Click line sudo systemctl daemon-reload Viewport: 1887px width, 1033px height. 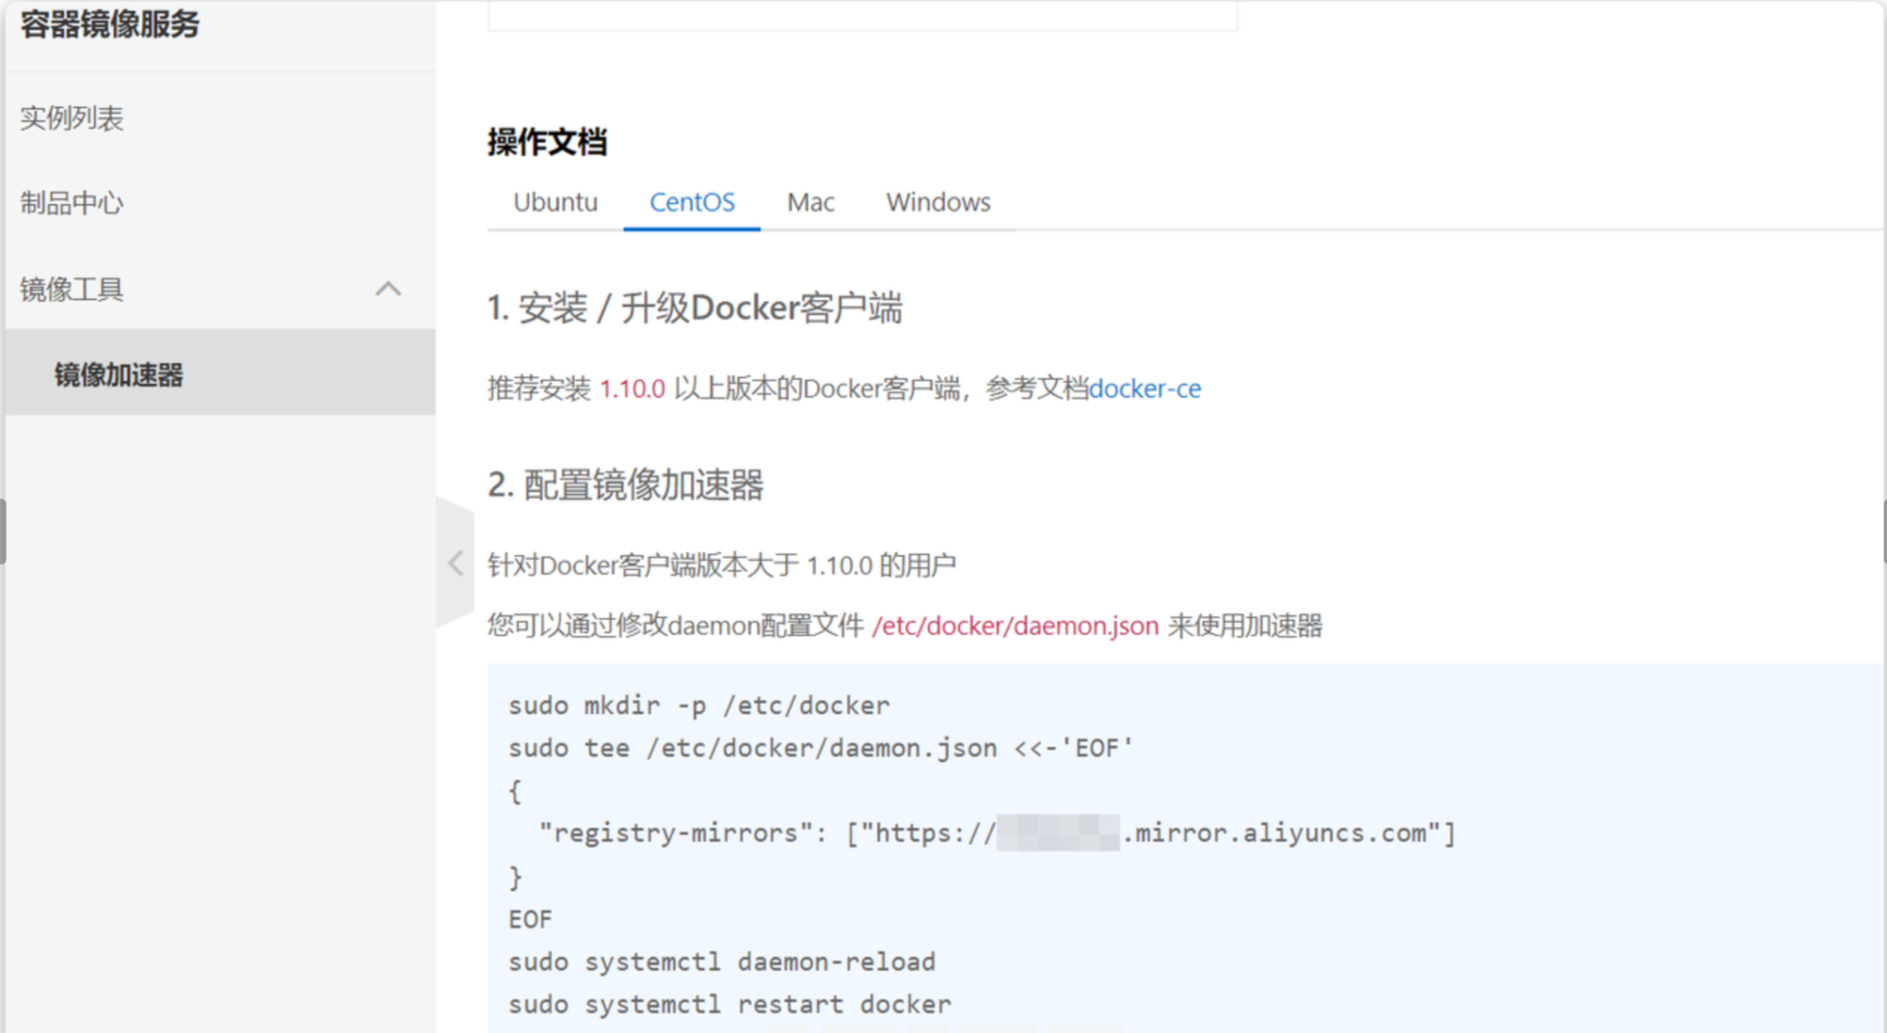722,962
